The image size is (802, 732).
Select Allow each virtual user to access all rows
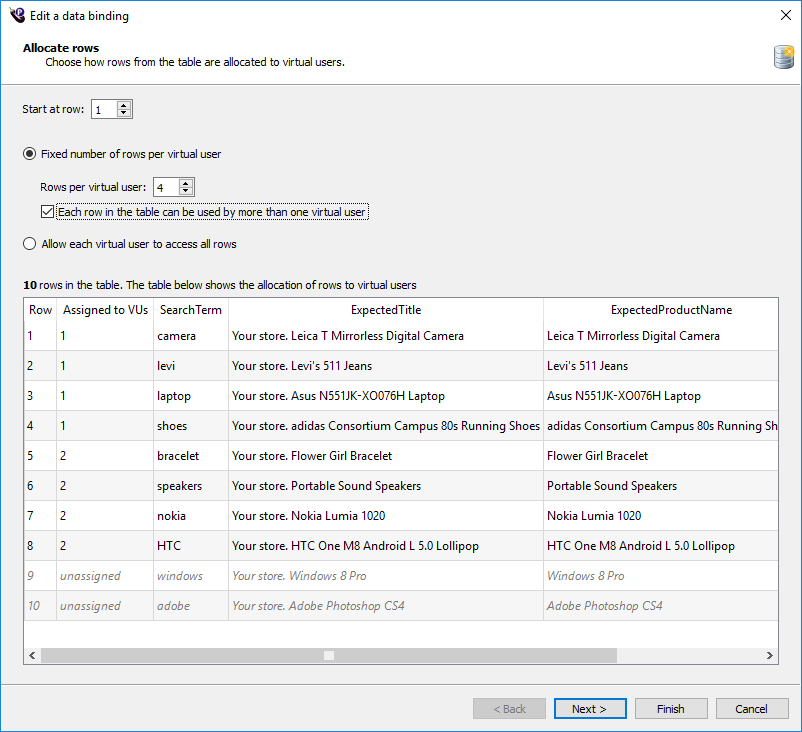pos(30,244)
